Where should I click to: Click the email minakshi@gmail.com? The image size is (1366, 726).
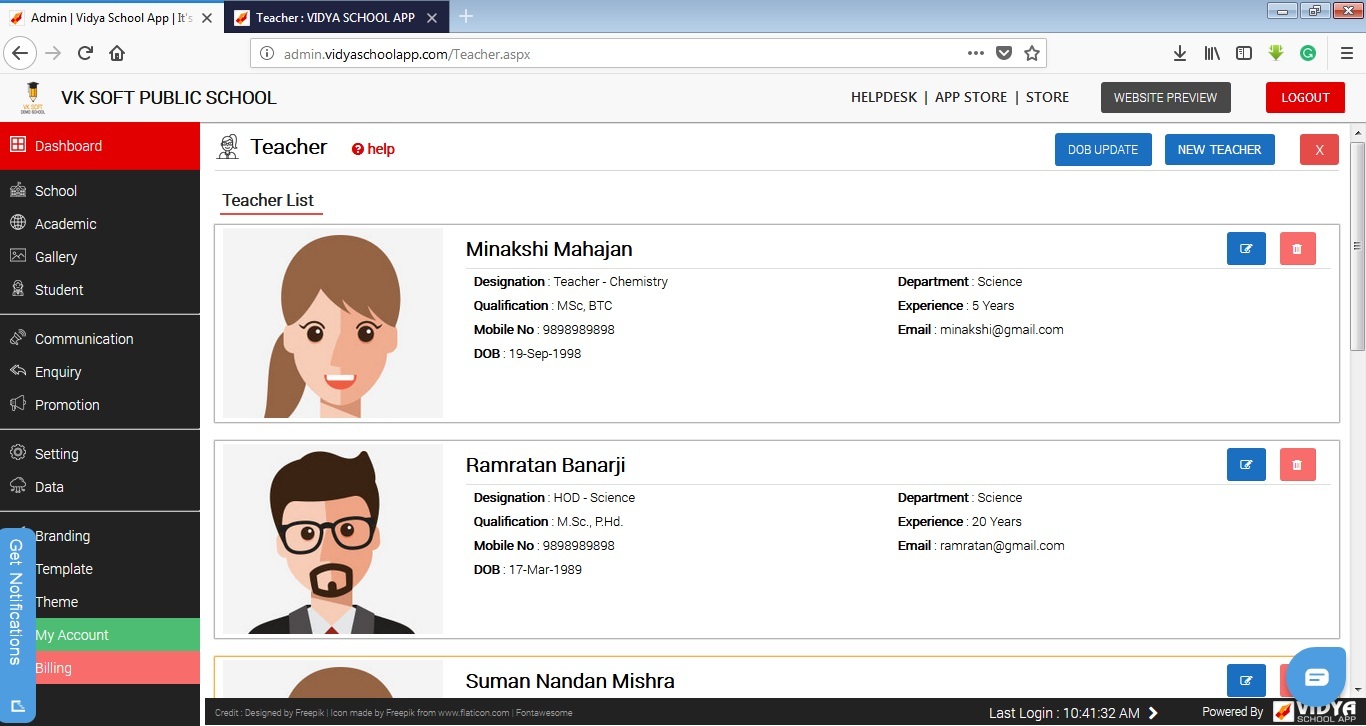coord(1002,330)
